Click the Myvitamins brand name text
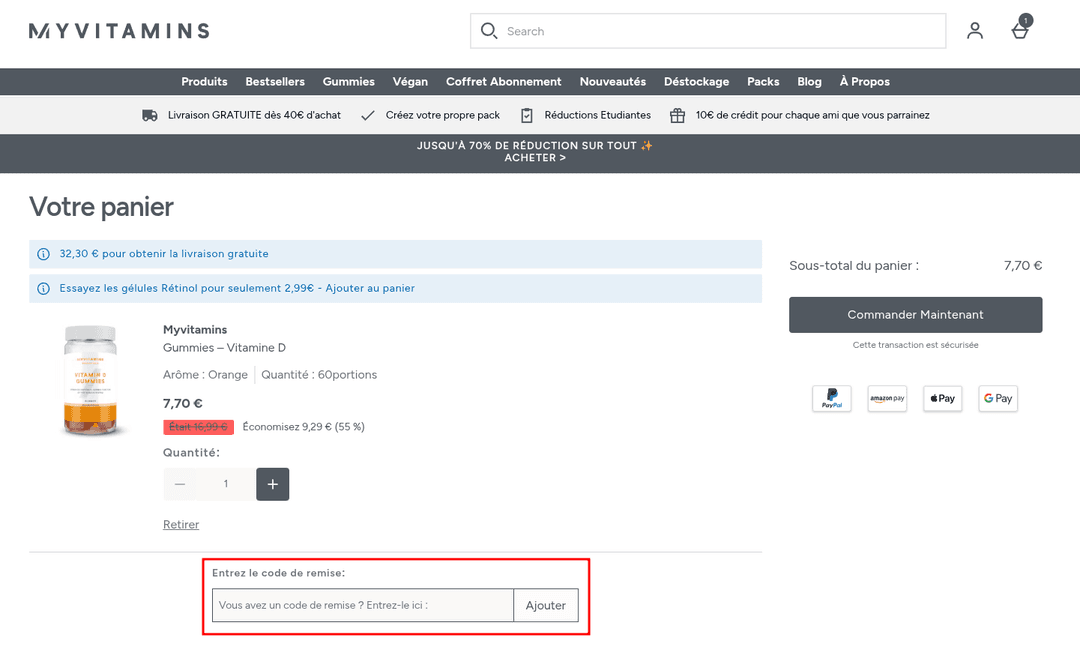 coord(195,330)
